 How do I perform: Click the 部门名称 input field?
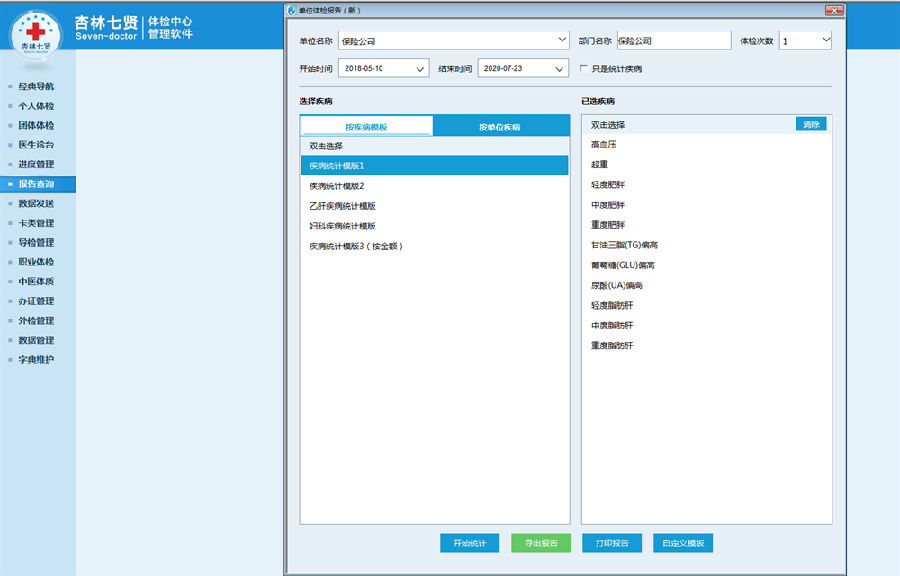point(673,41)
